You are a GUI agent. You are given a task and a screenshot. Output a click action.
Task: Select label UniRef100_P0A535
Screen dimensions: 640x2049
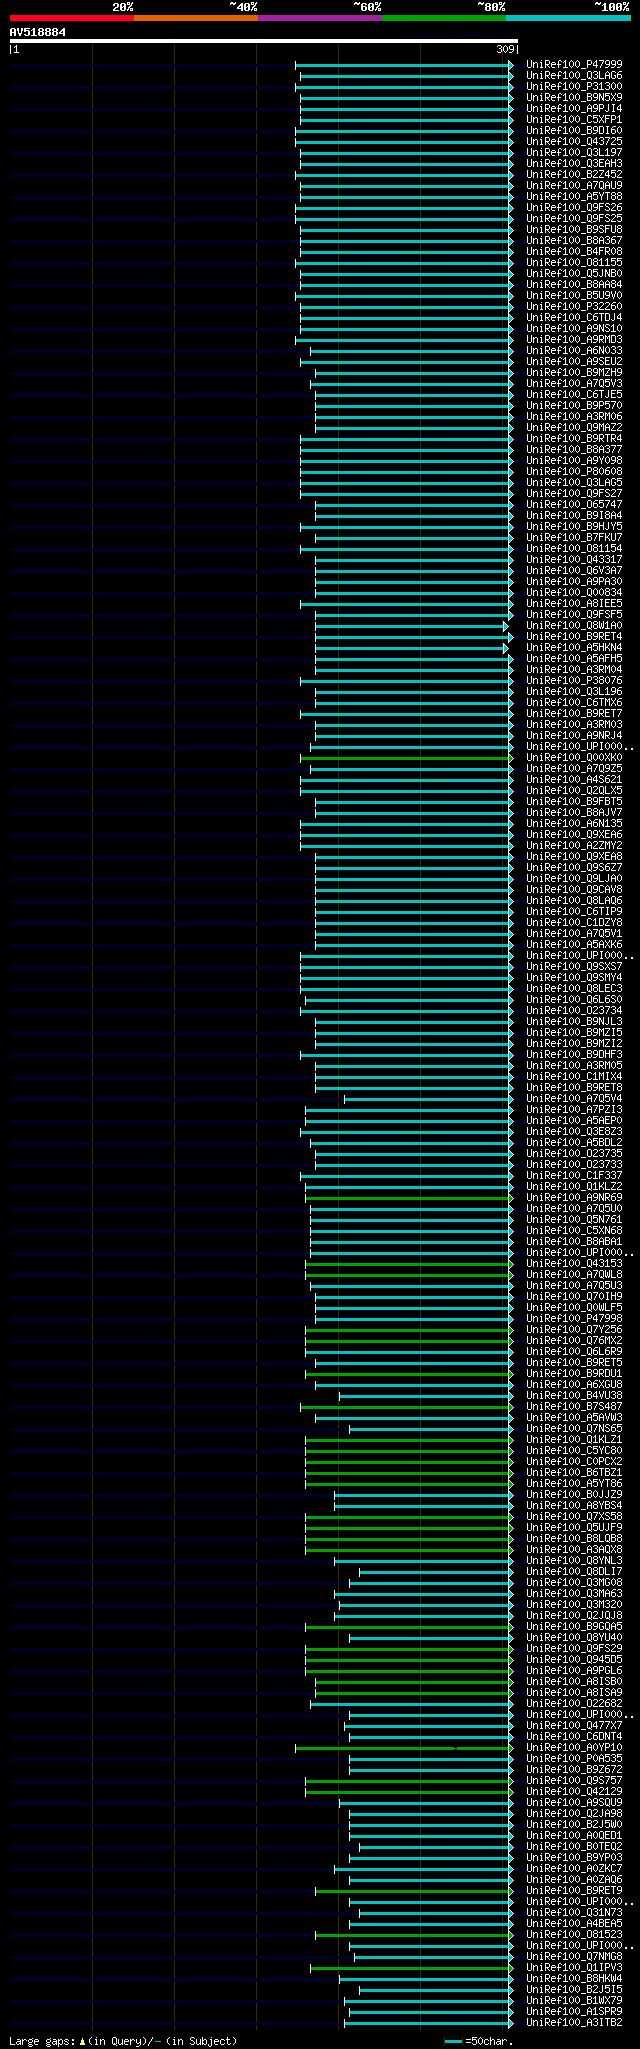click(x=574, y=1758)
